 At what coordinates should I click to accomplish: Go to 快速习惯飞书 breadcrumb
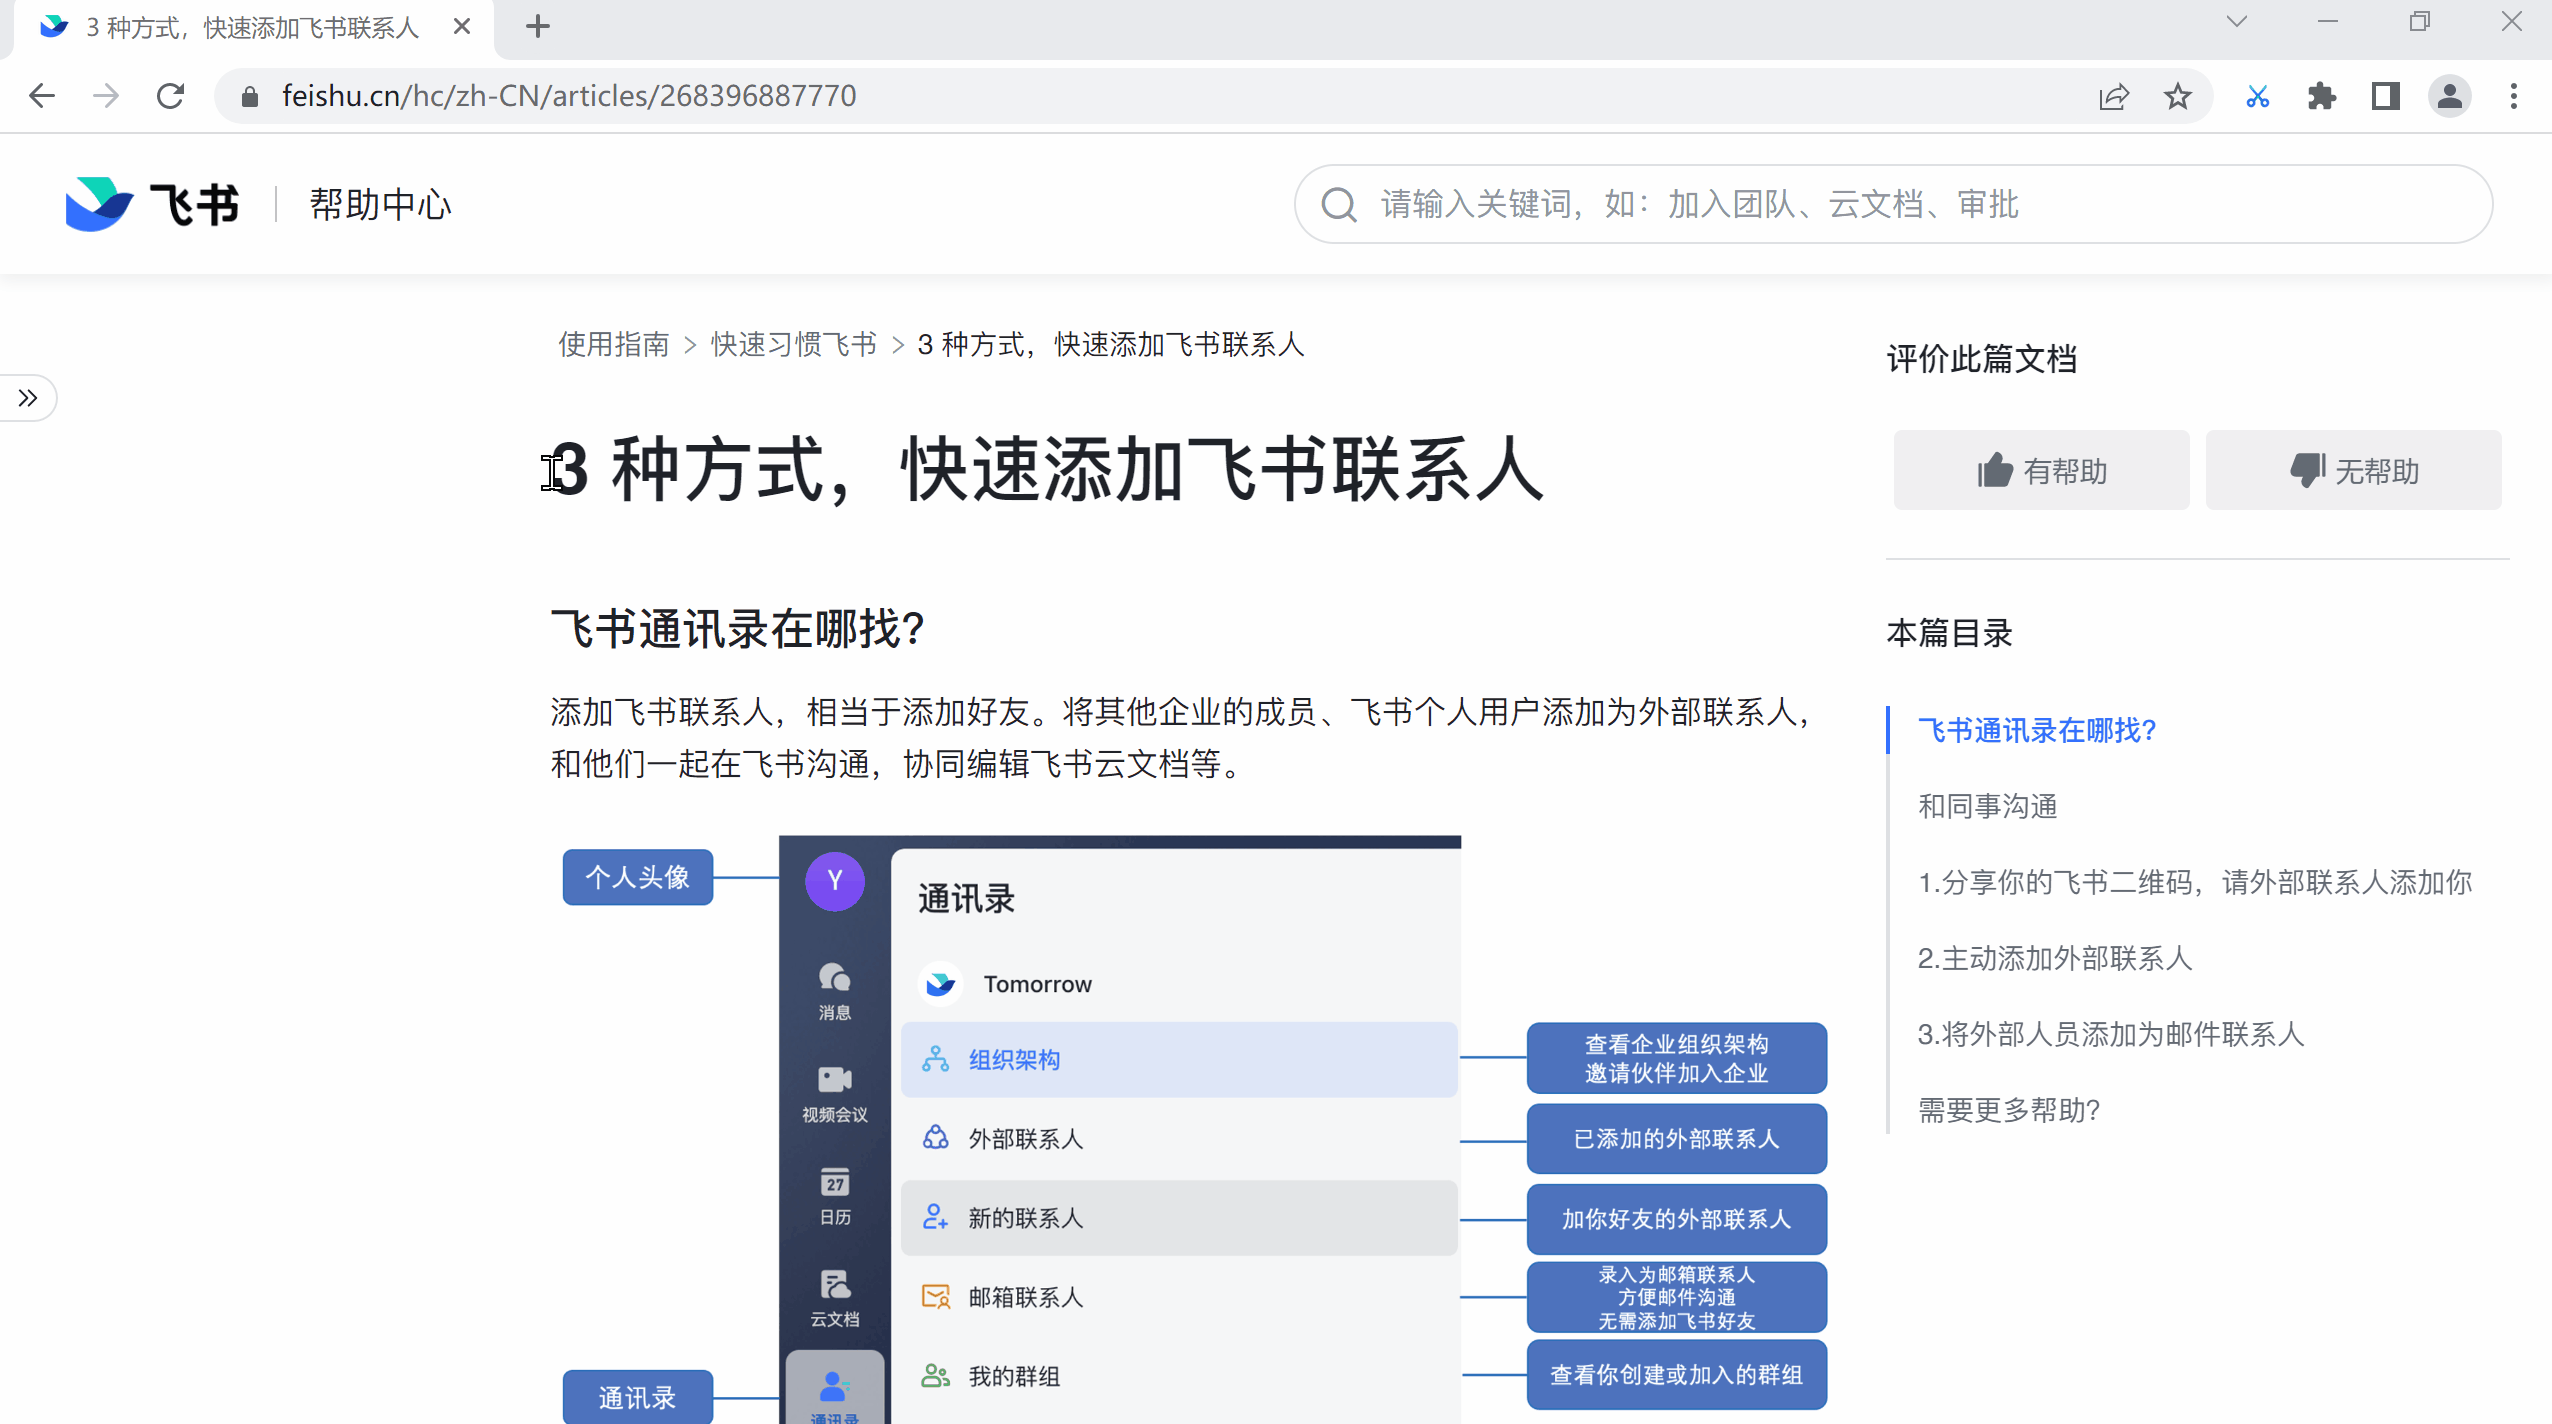[793, 345]
